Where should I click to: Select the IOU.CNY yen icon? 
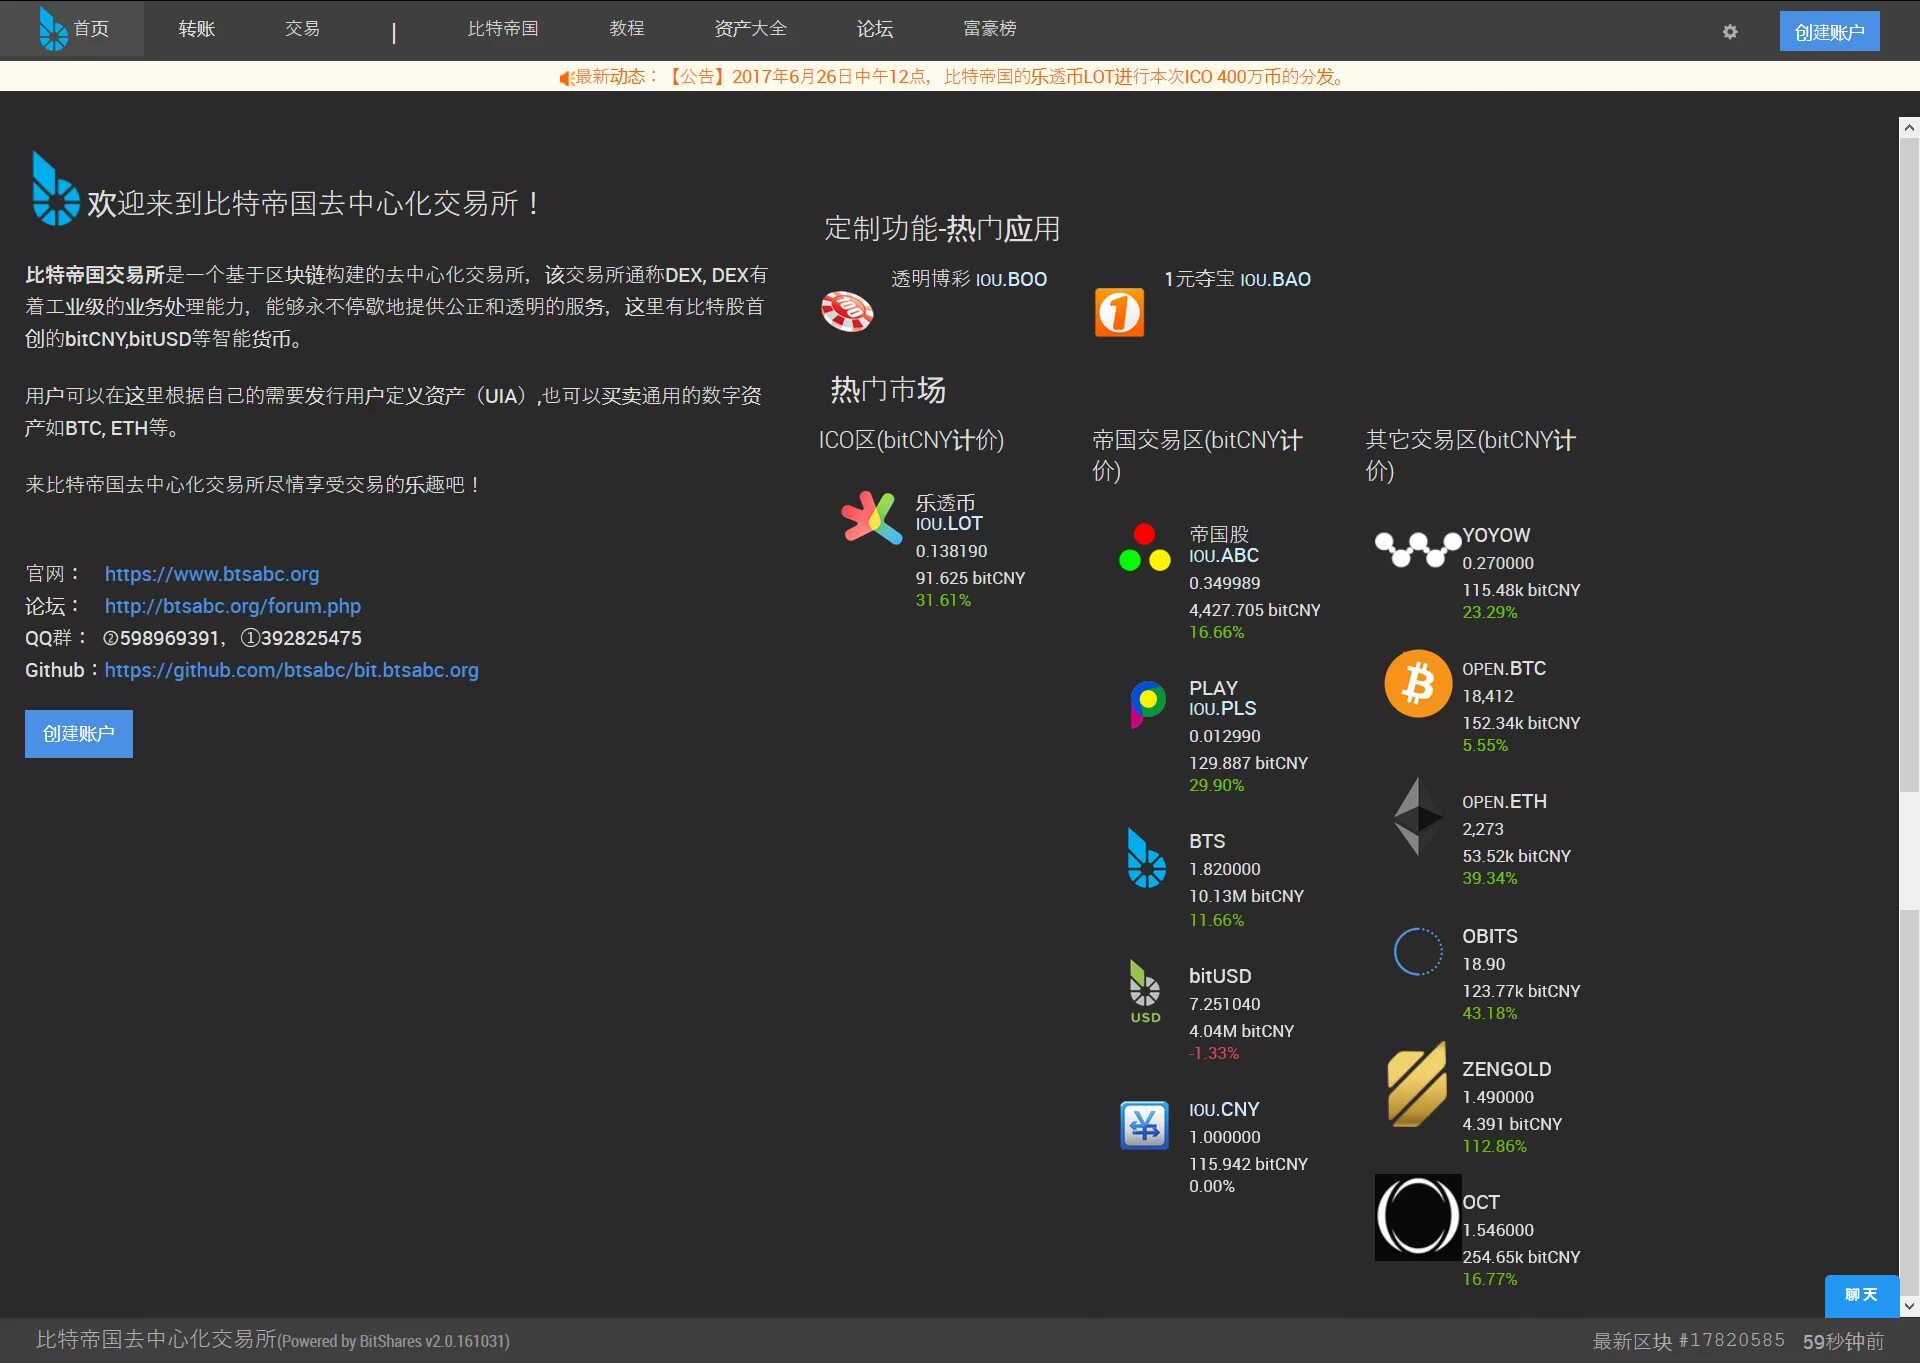point(1145,1125)
